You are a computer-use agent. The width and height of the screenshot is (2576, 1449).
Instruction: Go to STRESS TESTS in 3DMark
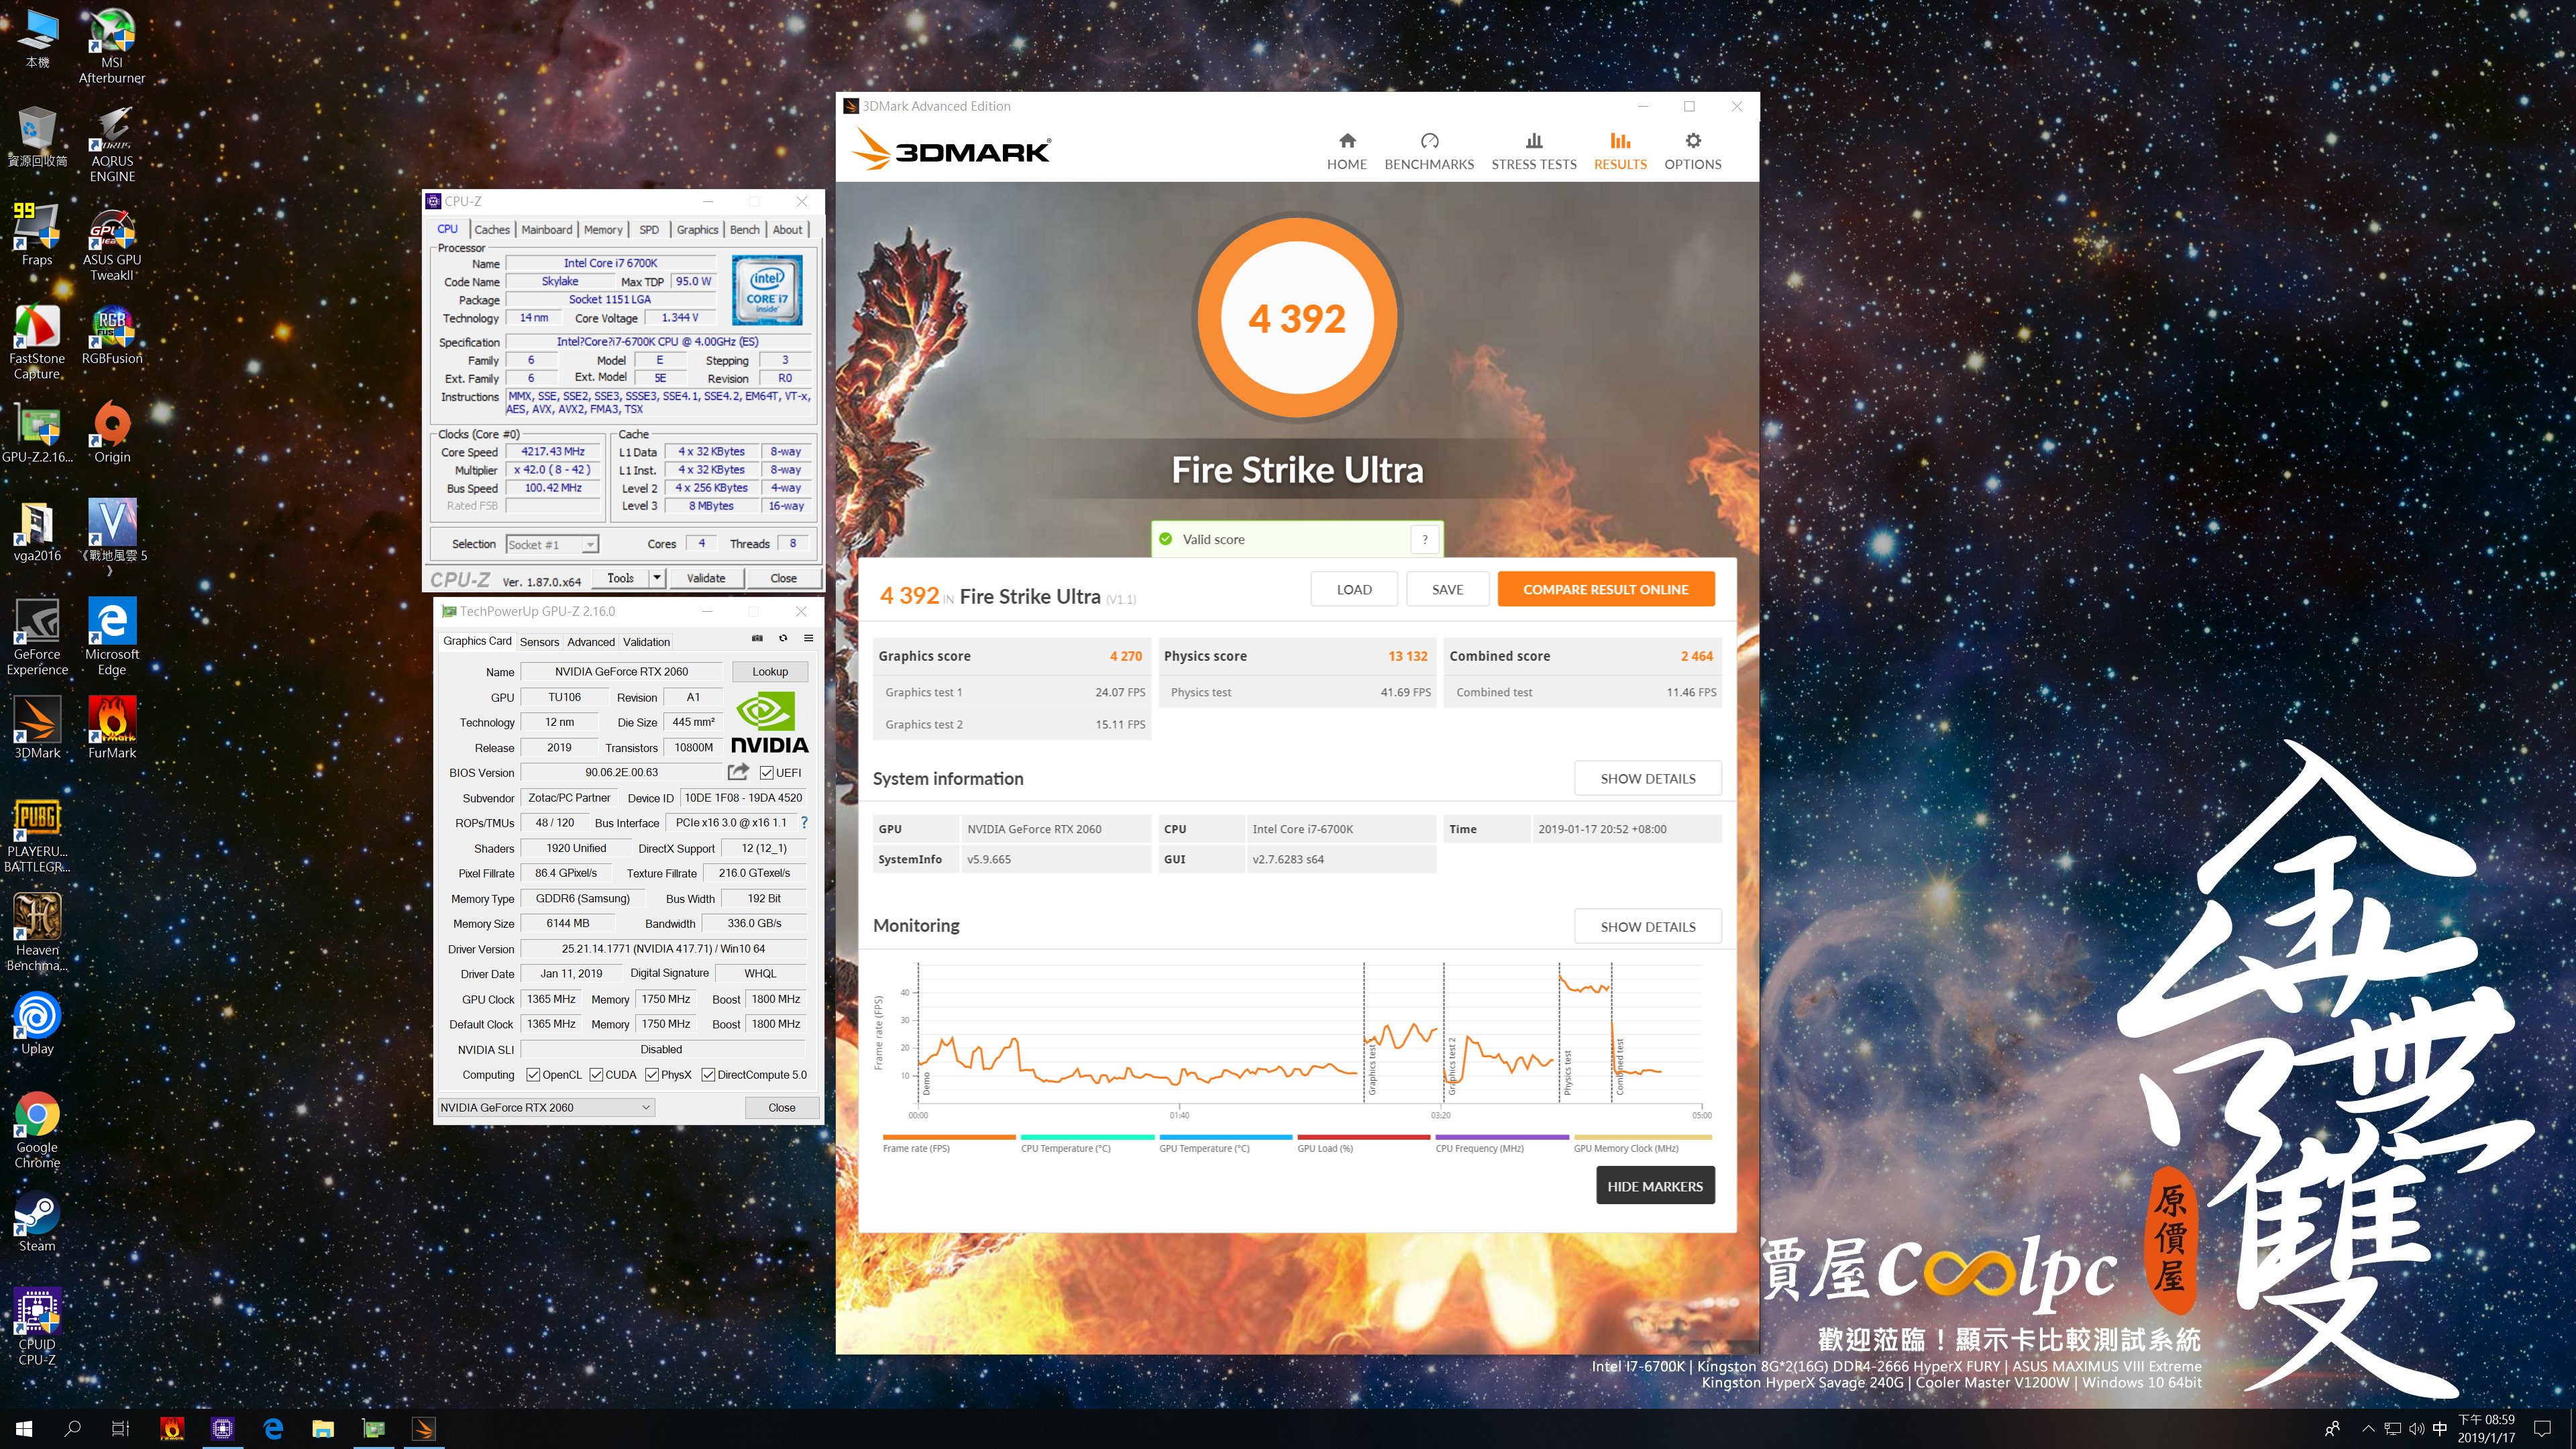point(1533,151)
